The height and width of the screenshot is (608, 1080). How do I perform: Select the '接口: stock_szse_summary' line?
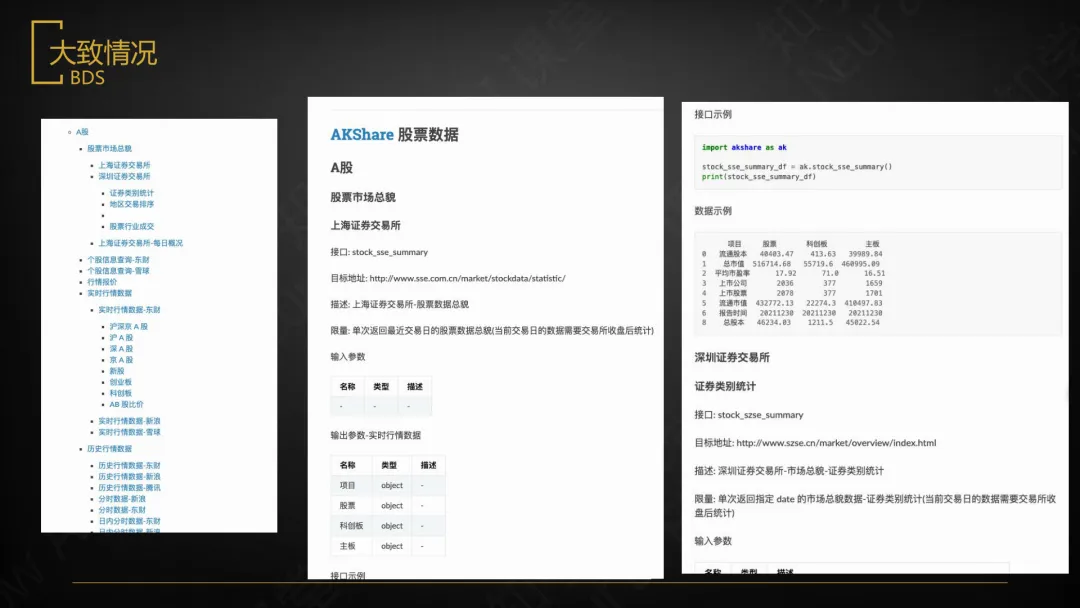pyautogui.click(x=749, y=415)
